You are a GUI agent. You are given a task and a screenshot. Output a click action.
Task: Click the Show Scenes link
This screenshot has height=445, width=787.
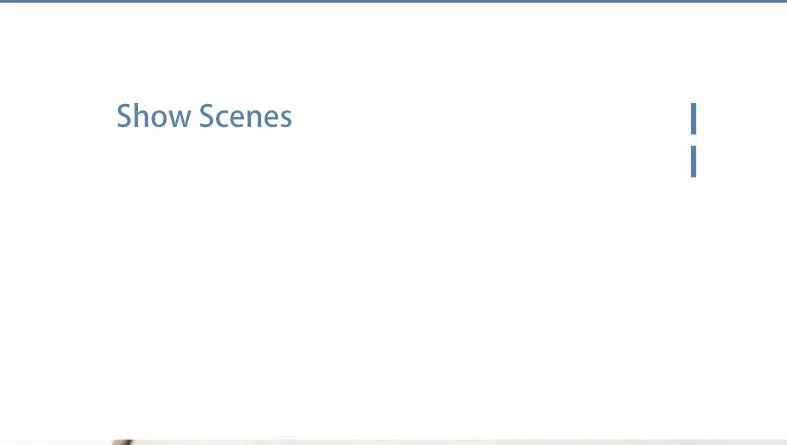(204, 116)
